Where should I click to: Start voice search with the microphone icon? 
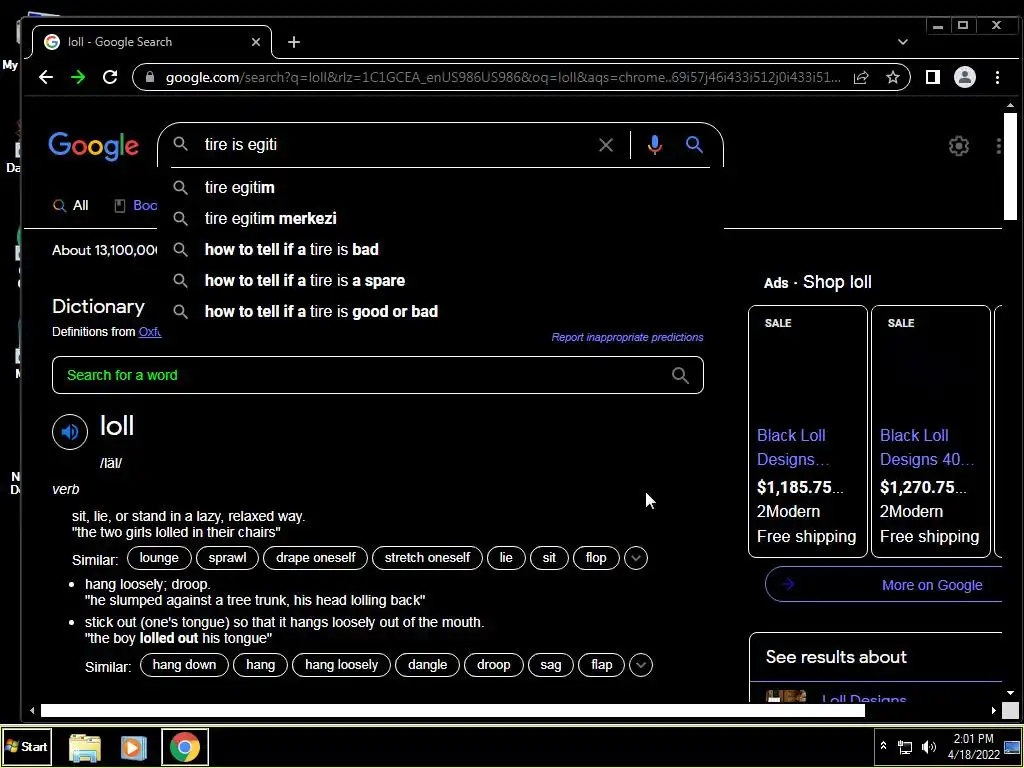[654, 145]
